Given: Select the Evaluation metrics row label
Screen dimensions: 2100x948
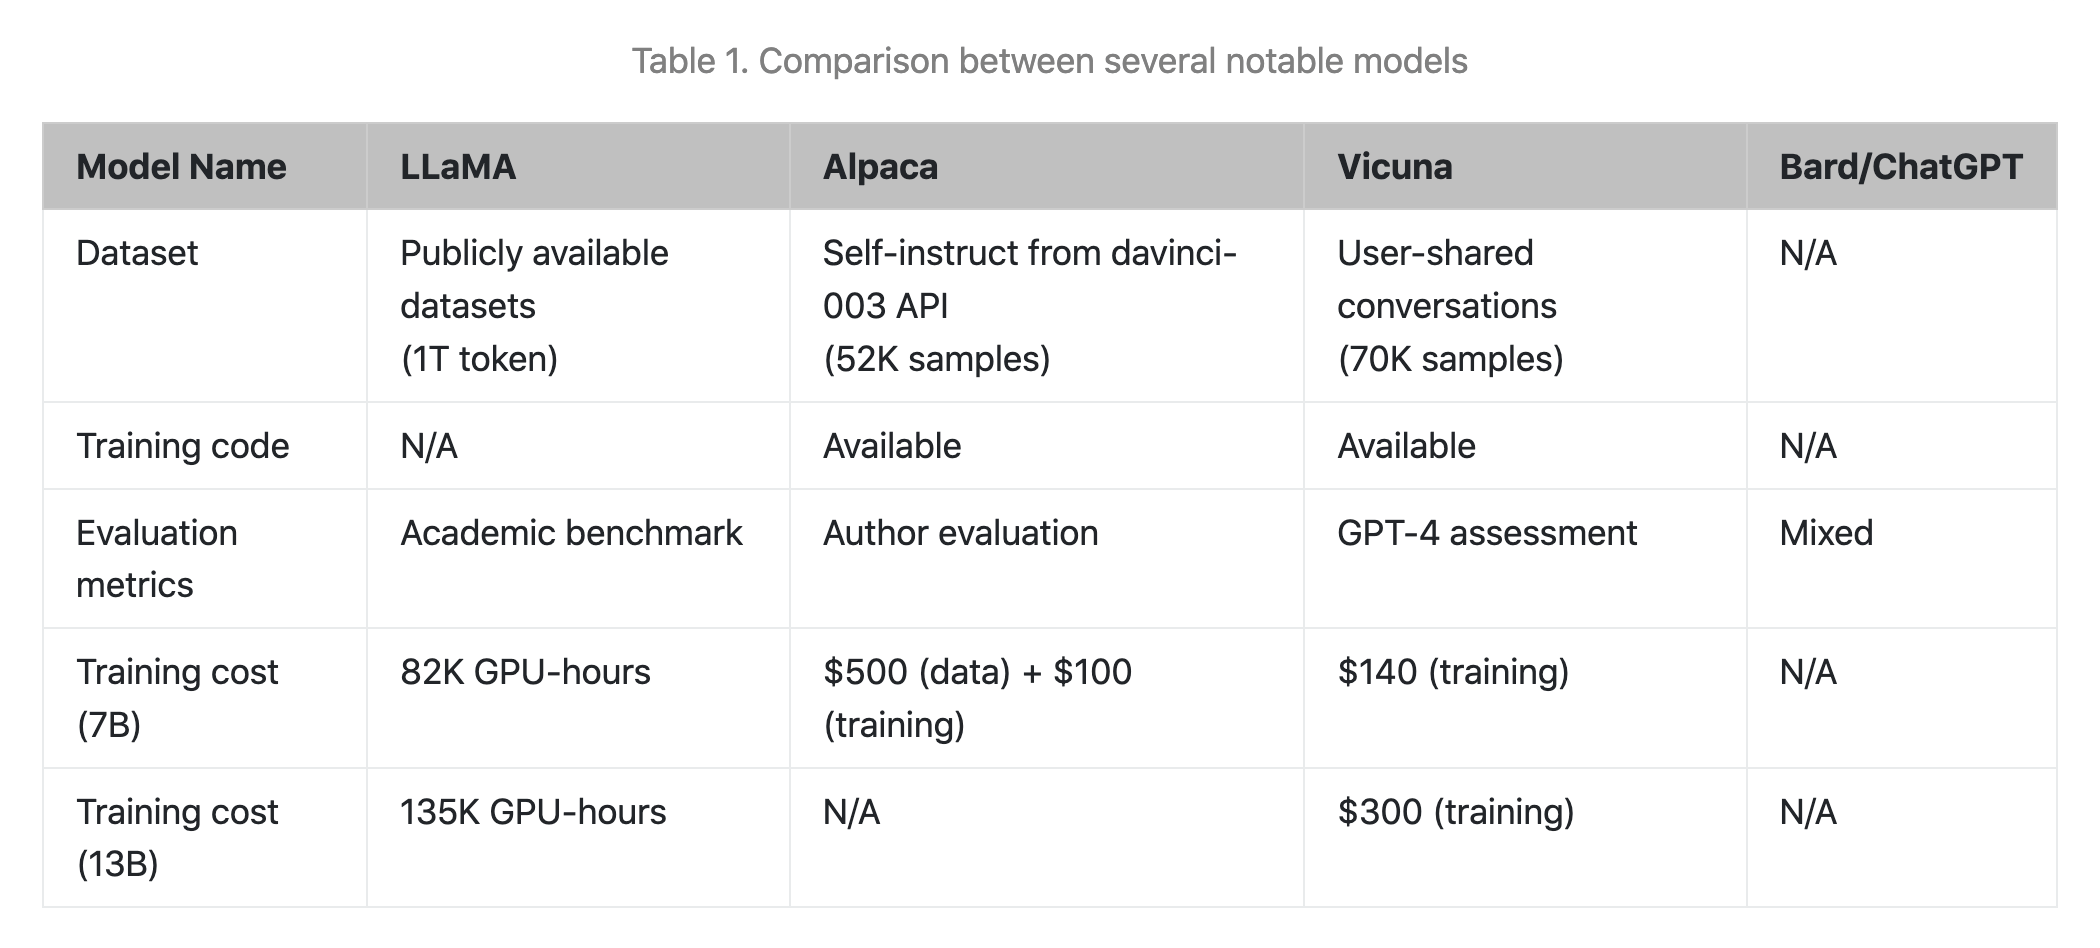Looking at the screenshot, I should [205, 559].
